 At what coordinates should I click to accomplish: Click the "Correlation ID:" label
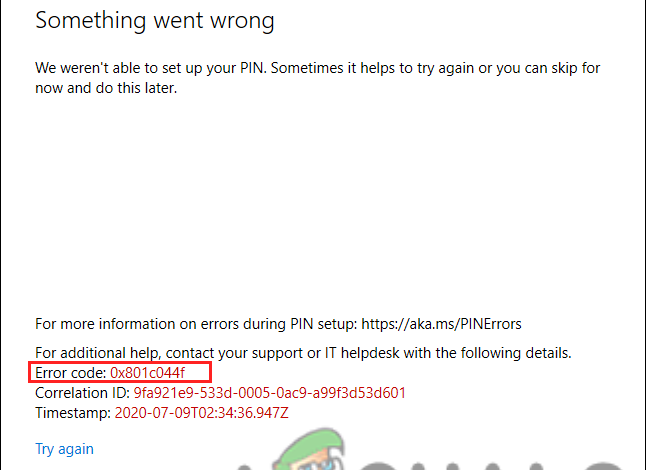point(83,393)
